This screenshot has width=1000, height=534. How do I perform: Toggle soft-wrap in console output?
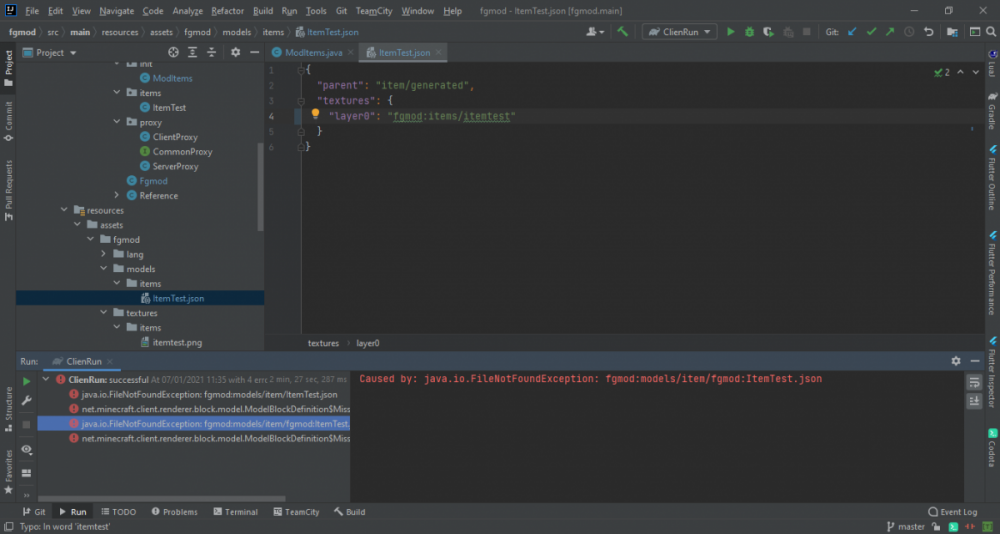point(974,382)
